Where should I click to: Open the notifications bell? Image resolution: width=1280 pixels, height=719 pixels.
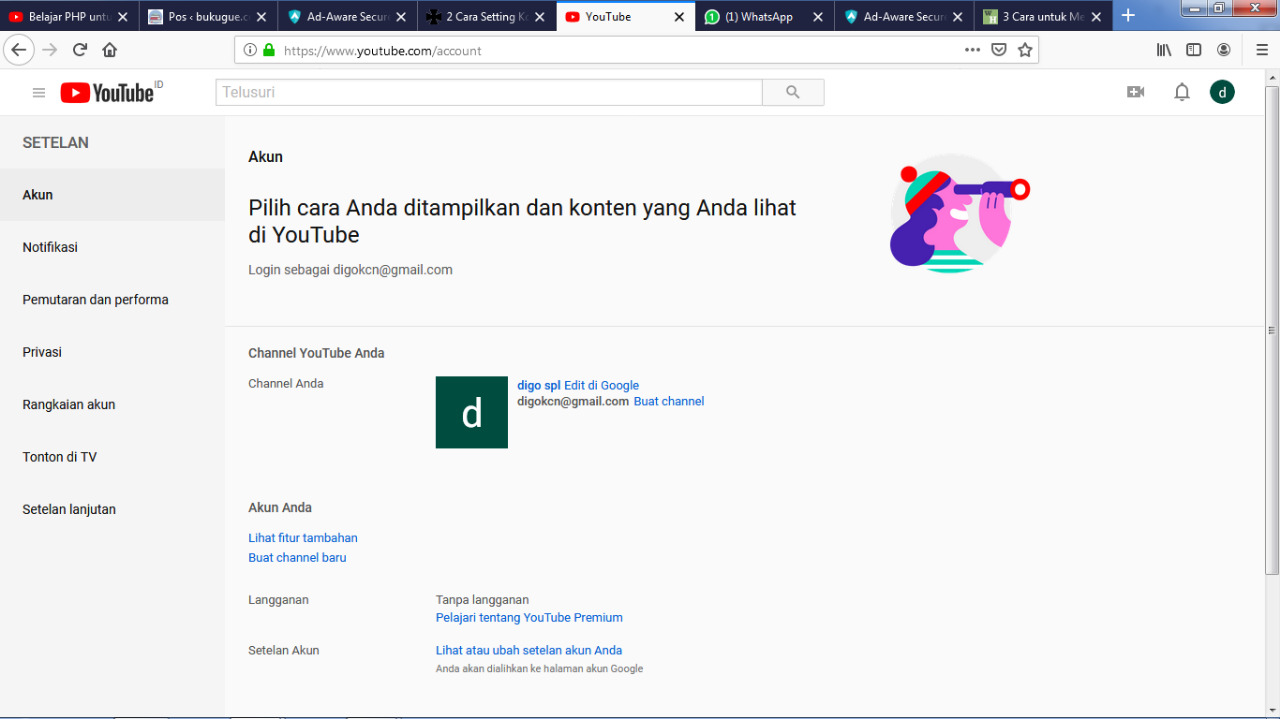click(x=1182, y=92)
